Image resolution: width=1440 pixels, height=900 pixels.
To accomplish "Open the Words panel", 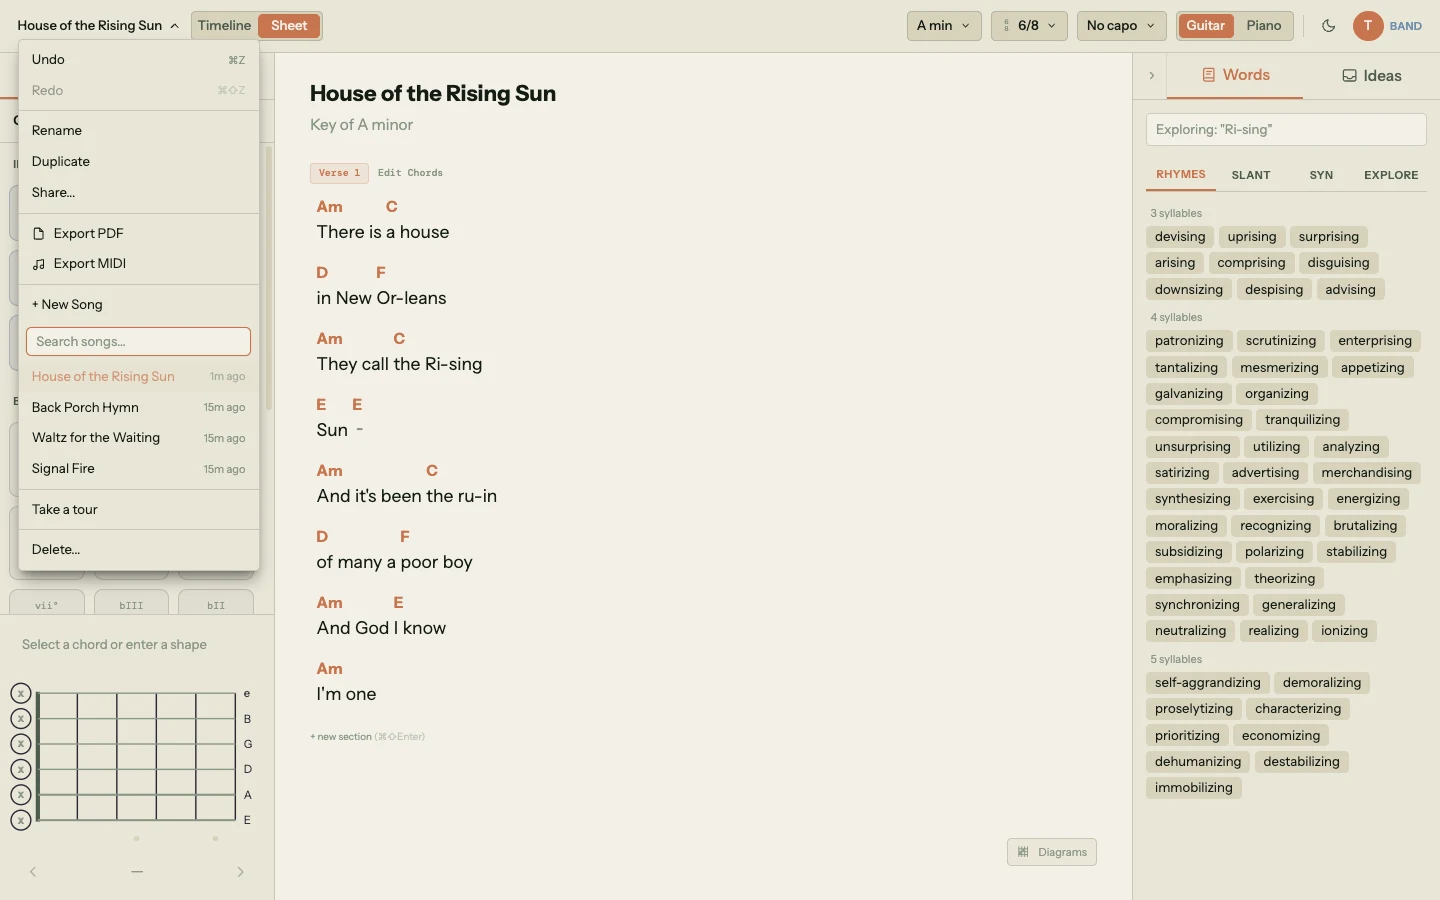I will coord(1234,75).
